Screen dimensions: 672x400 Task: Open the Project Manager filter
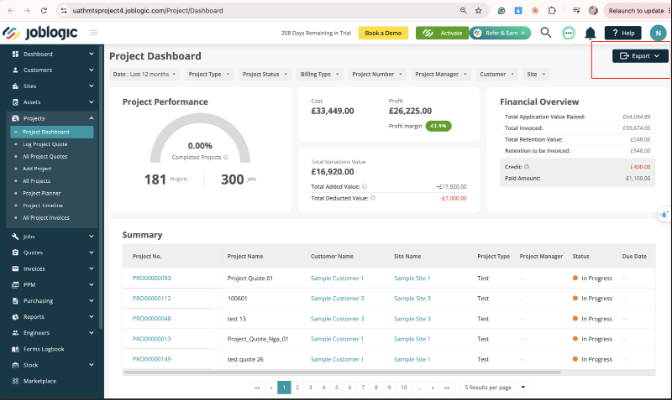441,74
